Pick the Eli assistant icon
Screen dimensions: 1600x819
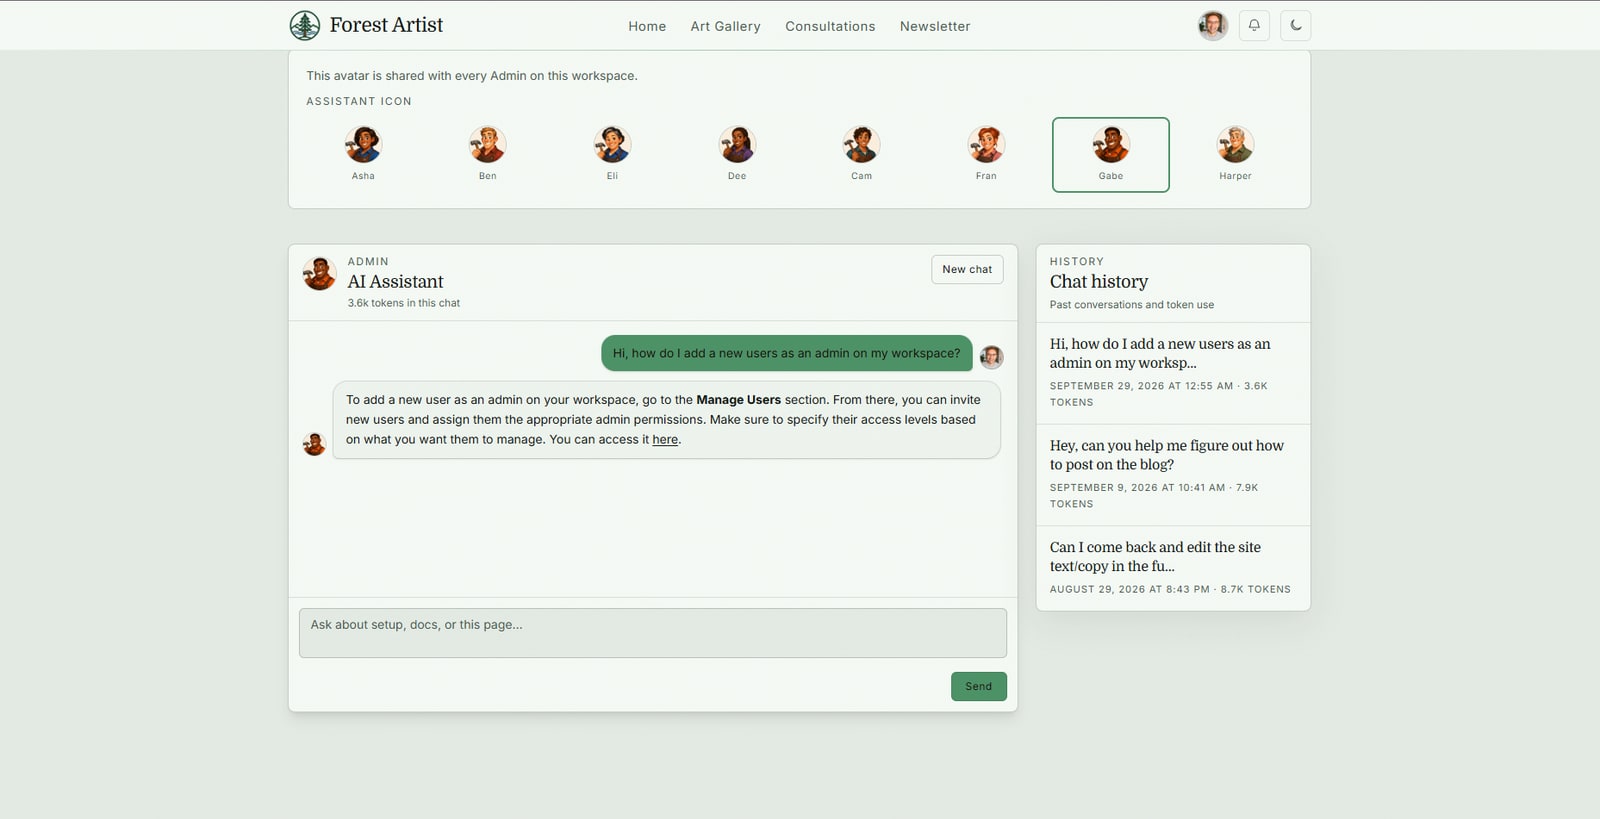coord(612,154)
